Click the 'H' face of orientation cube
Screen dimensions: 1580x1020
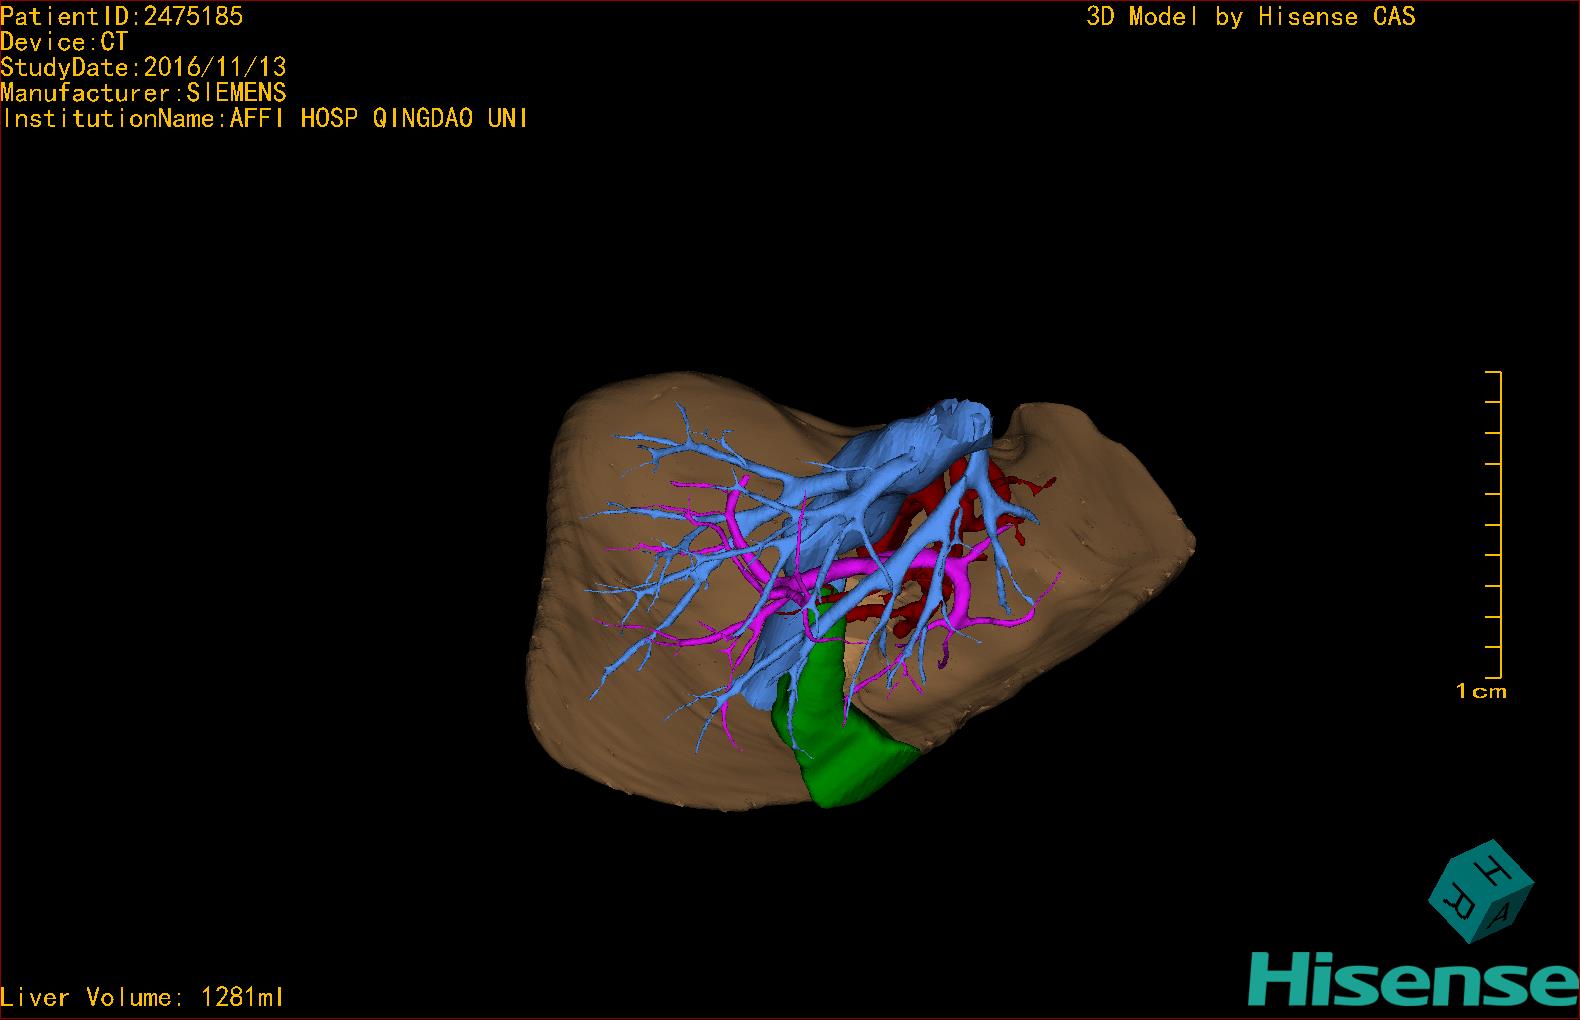pyautogui.click(x=1493, y=868)
